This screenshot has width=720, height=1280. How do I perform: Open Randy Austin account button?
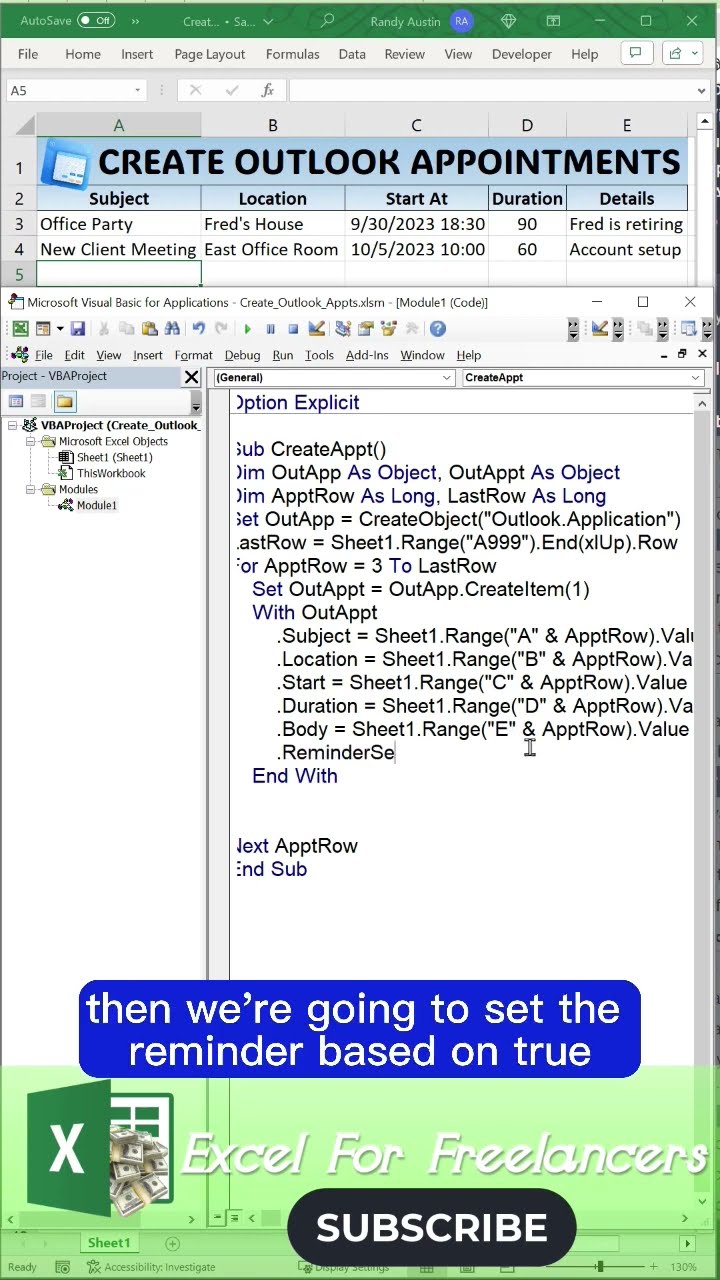click(420, 20)
